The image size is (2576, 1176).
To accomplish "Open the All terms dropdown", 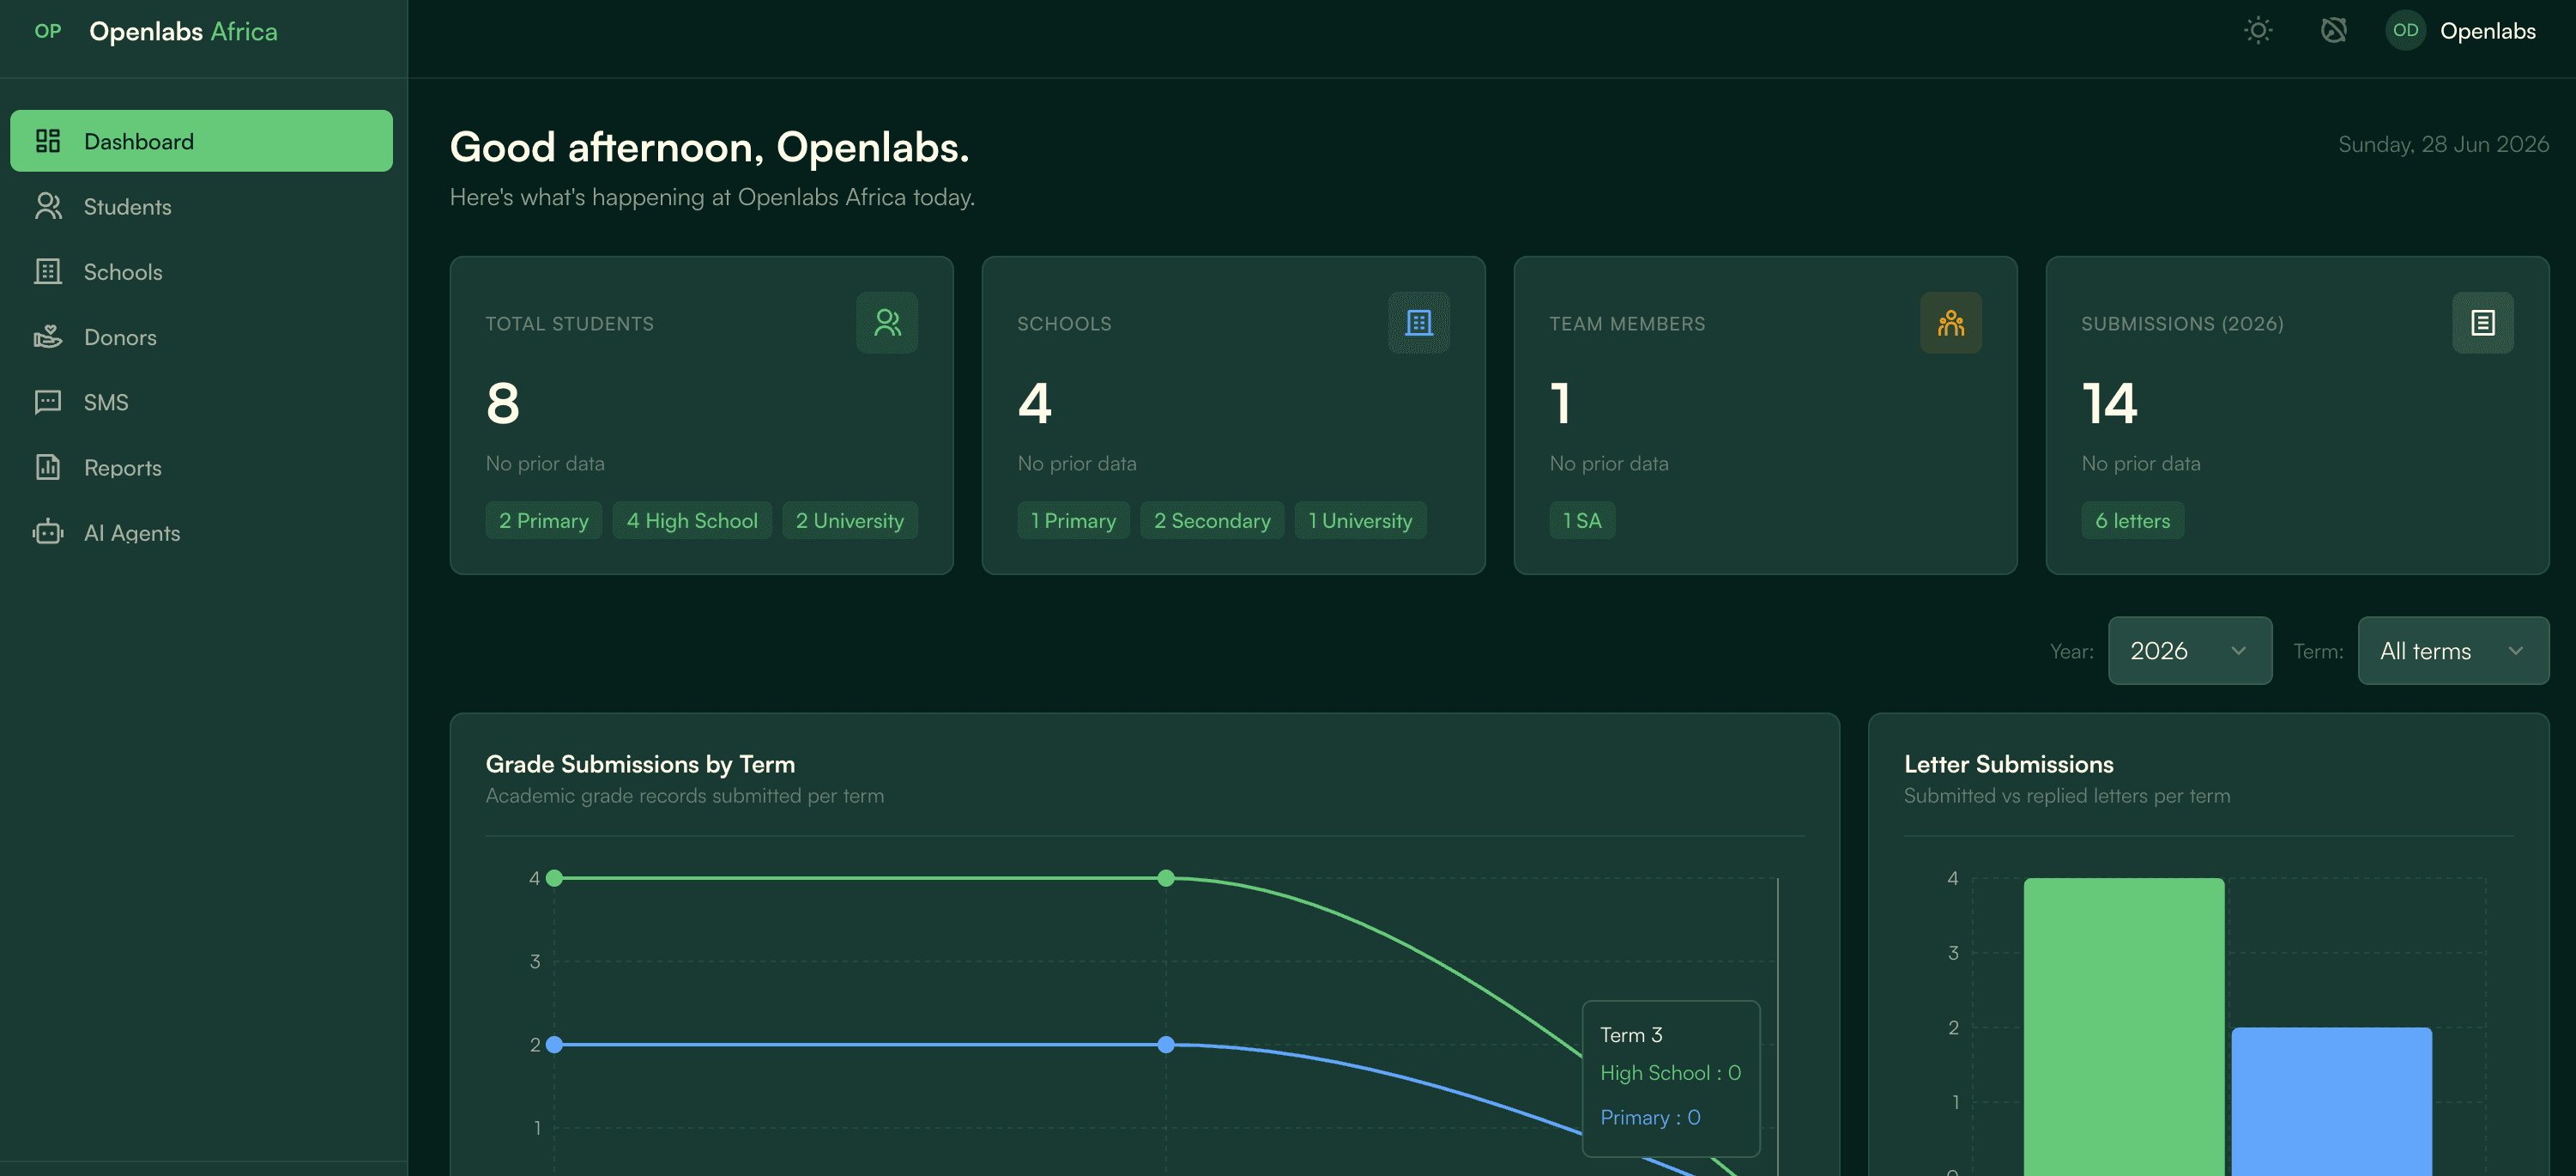I will coord(2453,650).
